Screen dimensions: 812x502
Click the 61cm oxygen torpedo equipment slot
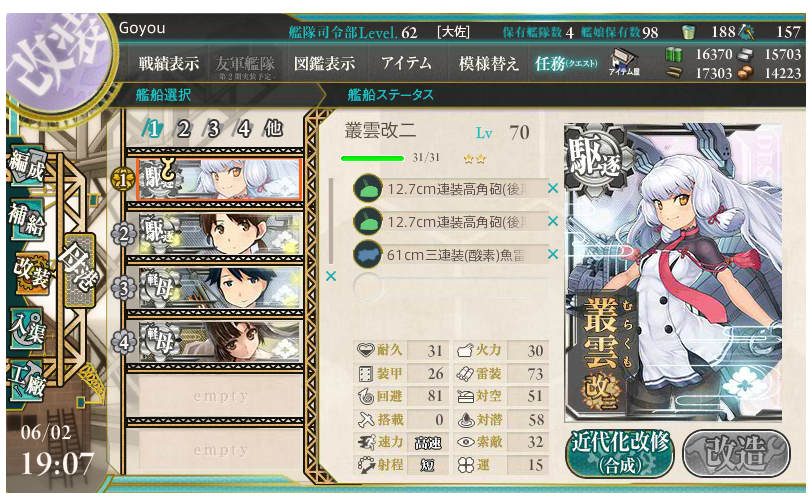click(x=450, y=255)
